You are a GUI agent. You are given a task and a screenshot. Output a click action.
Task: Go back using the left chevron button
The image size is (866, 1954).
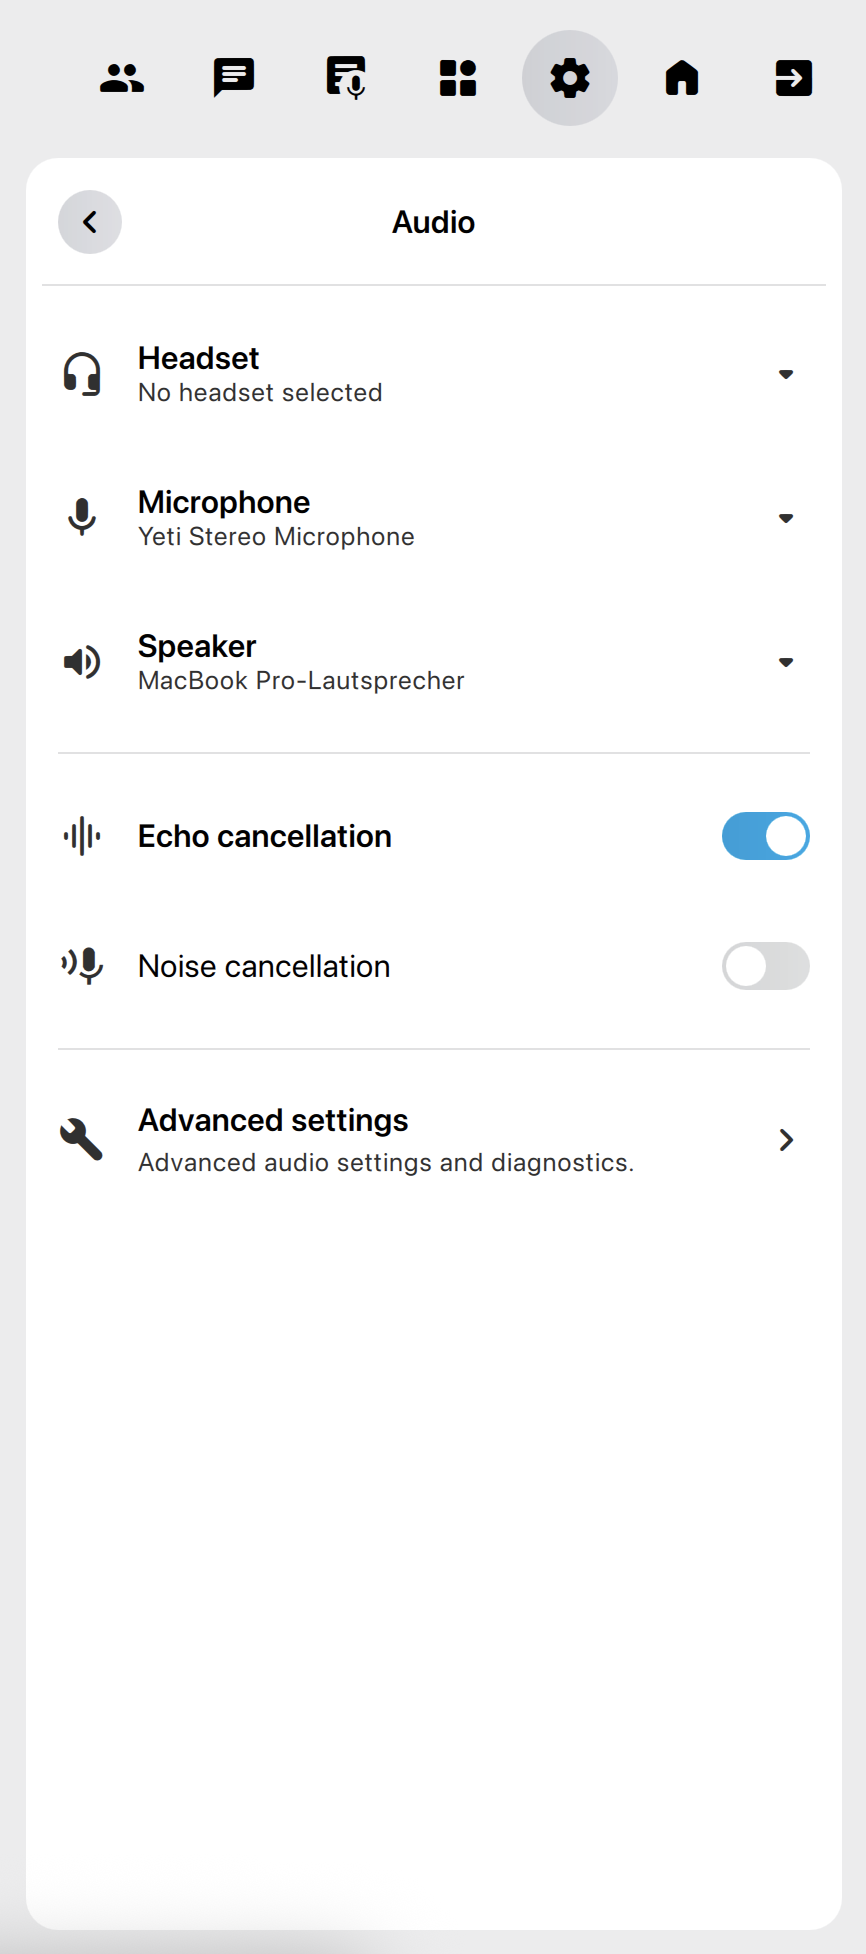90,222
